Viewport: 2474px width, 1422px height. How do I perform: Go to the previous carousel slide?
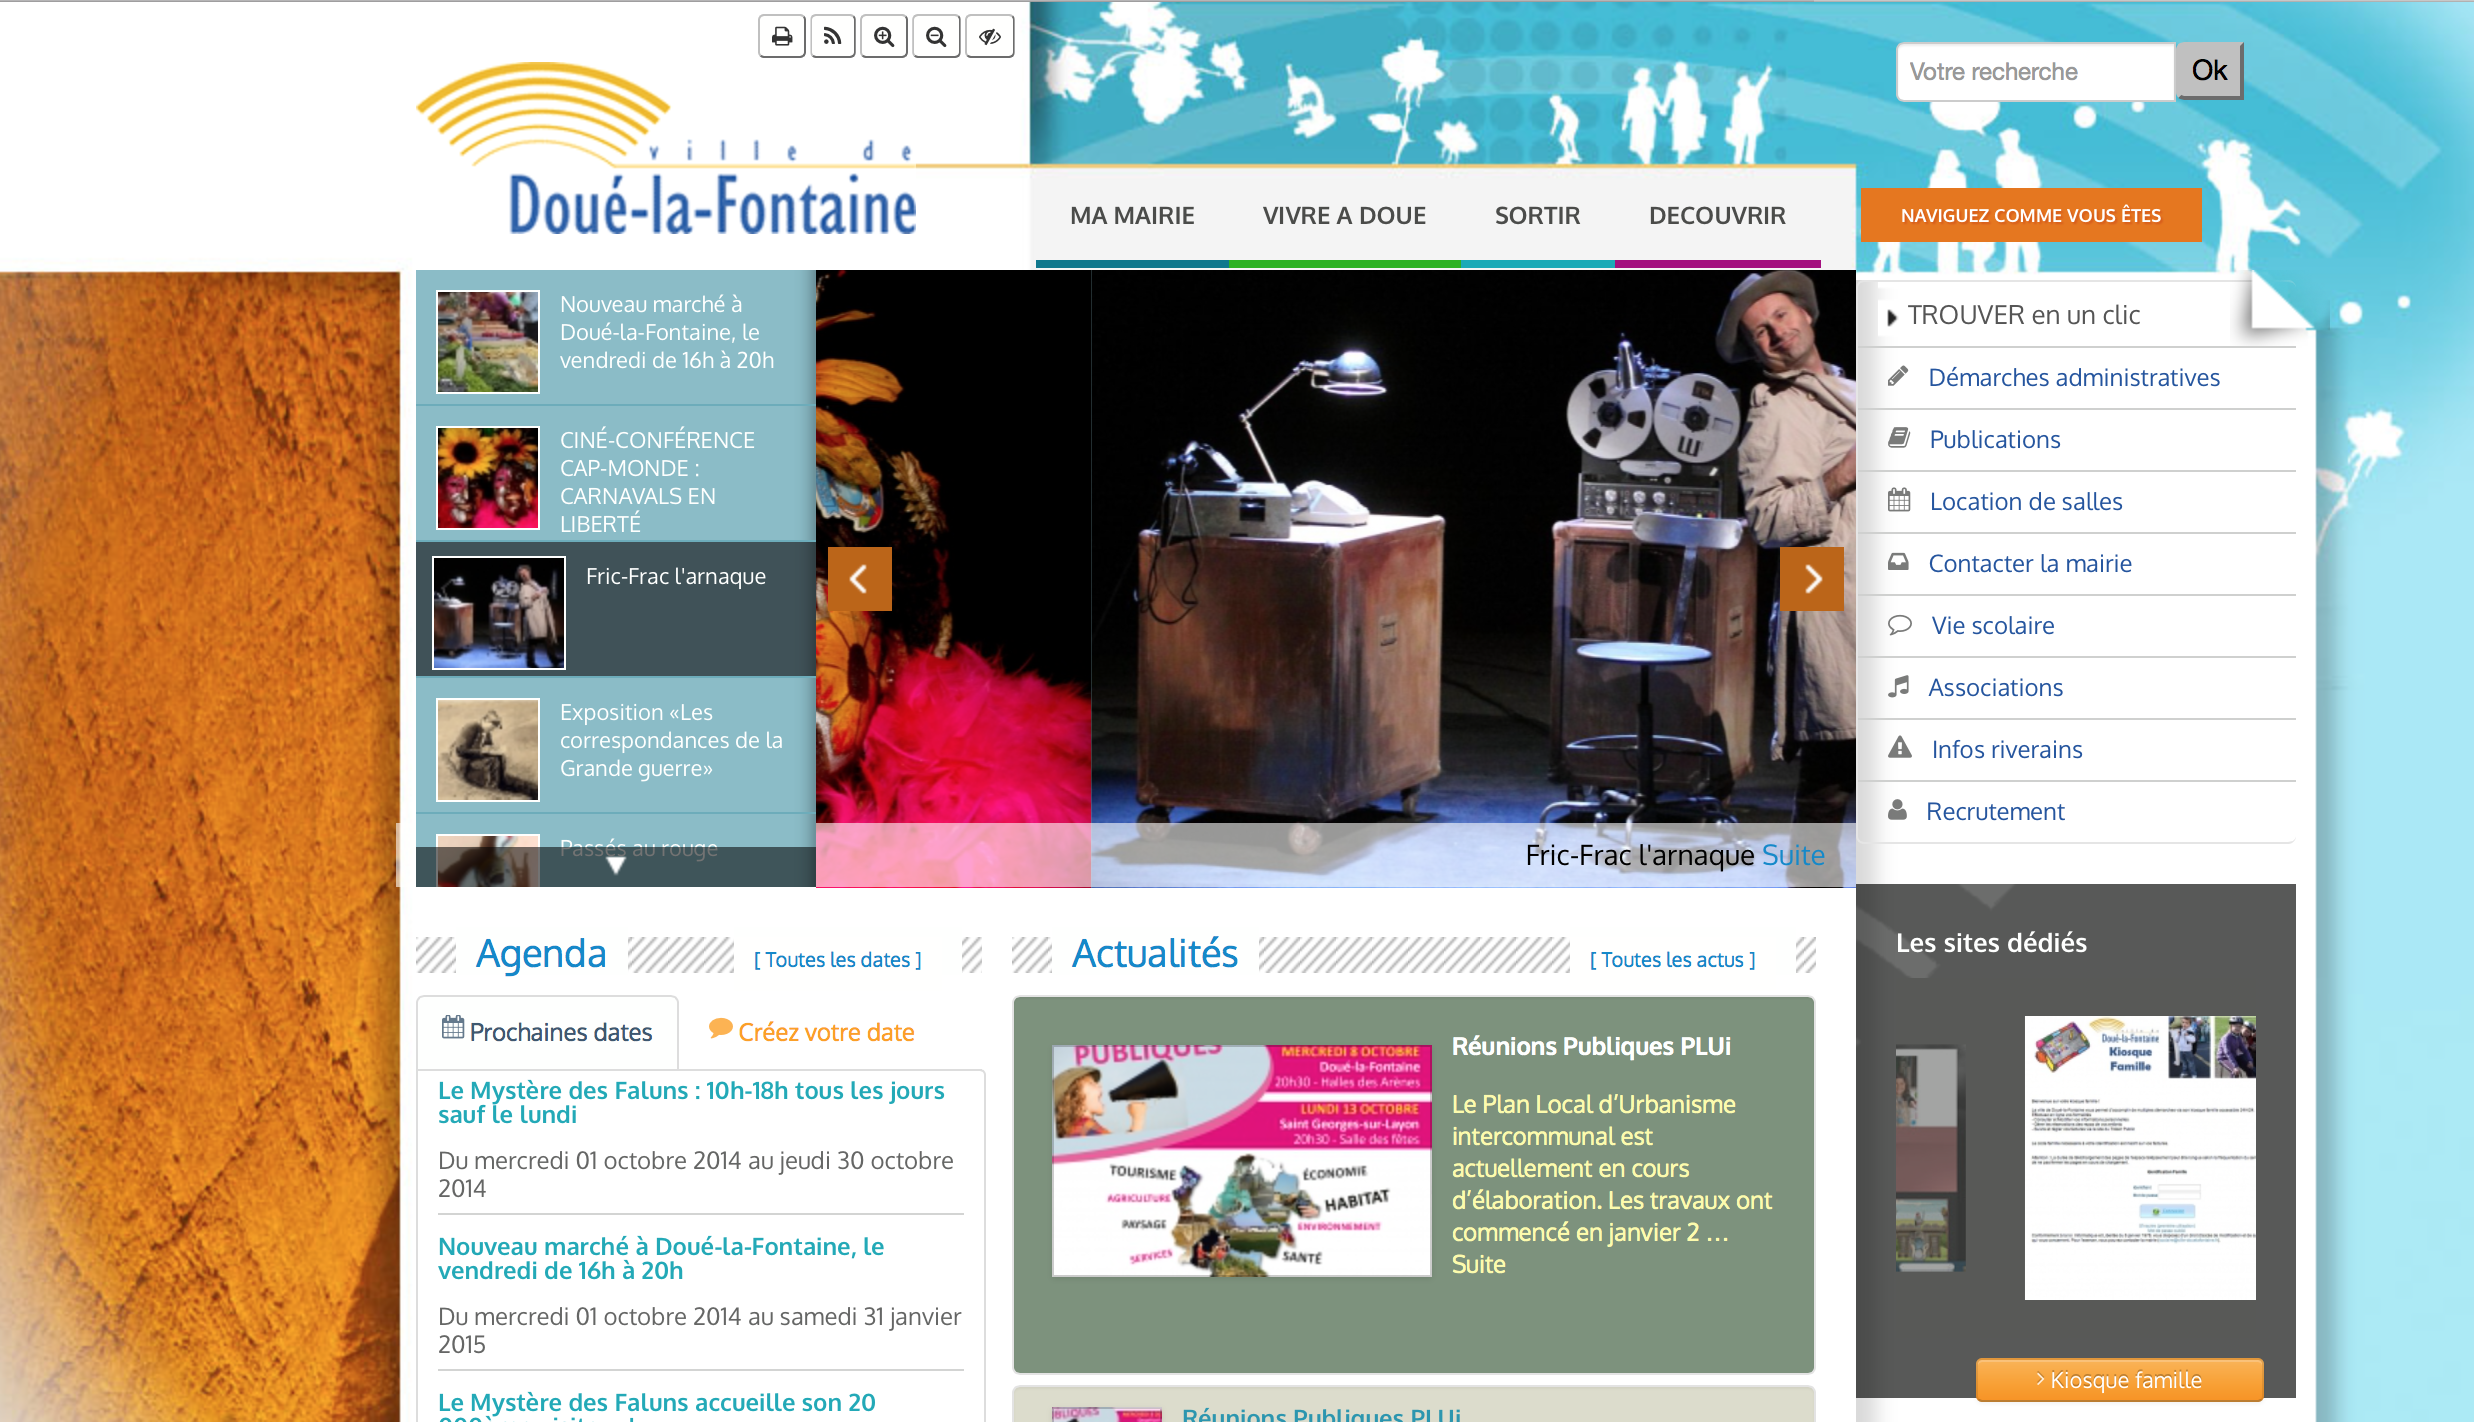tap(859, 578)
